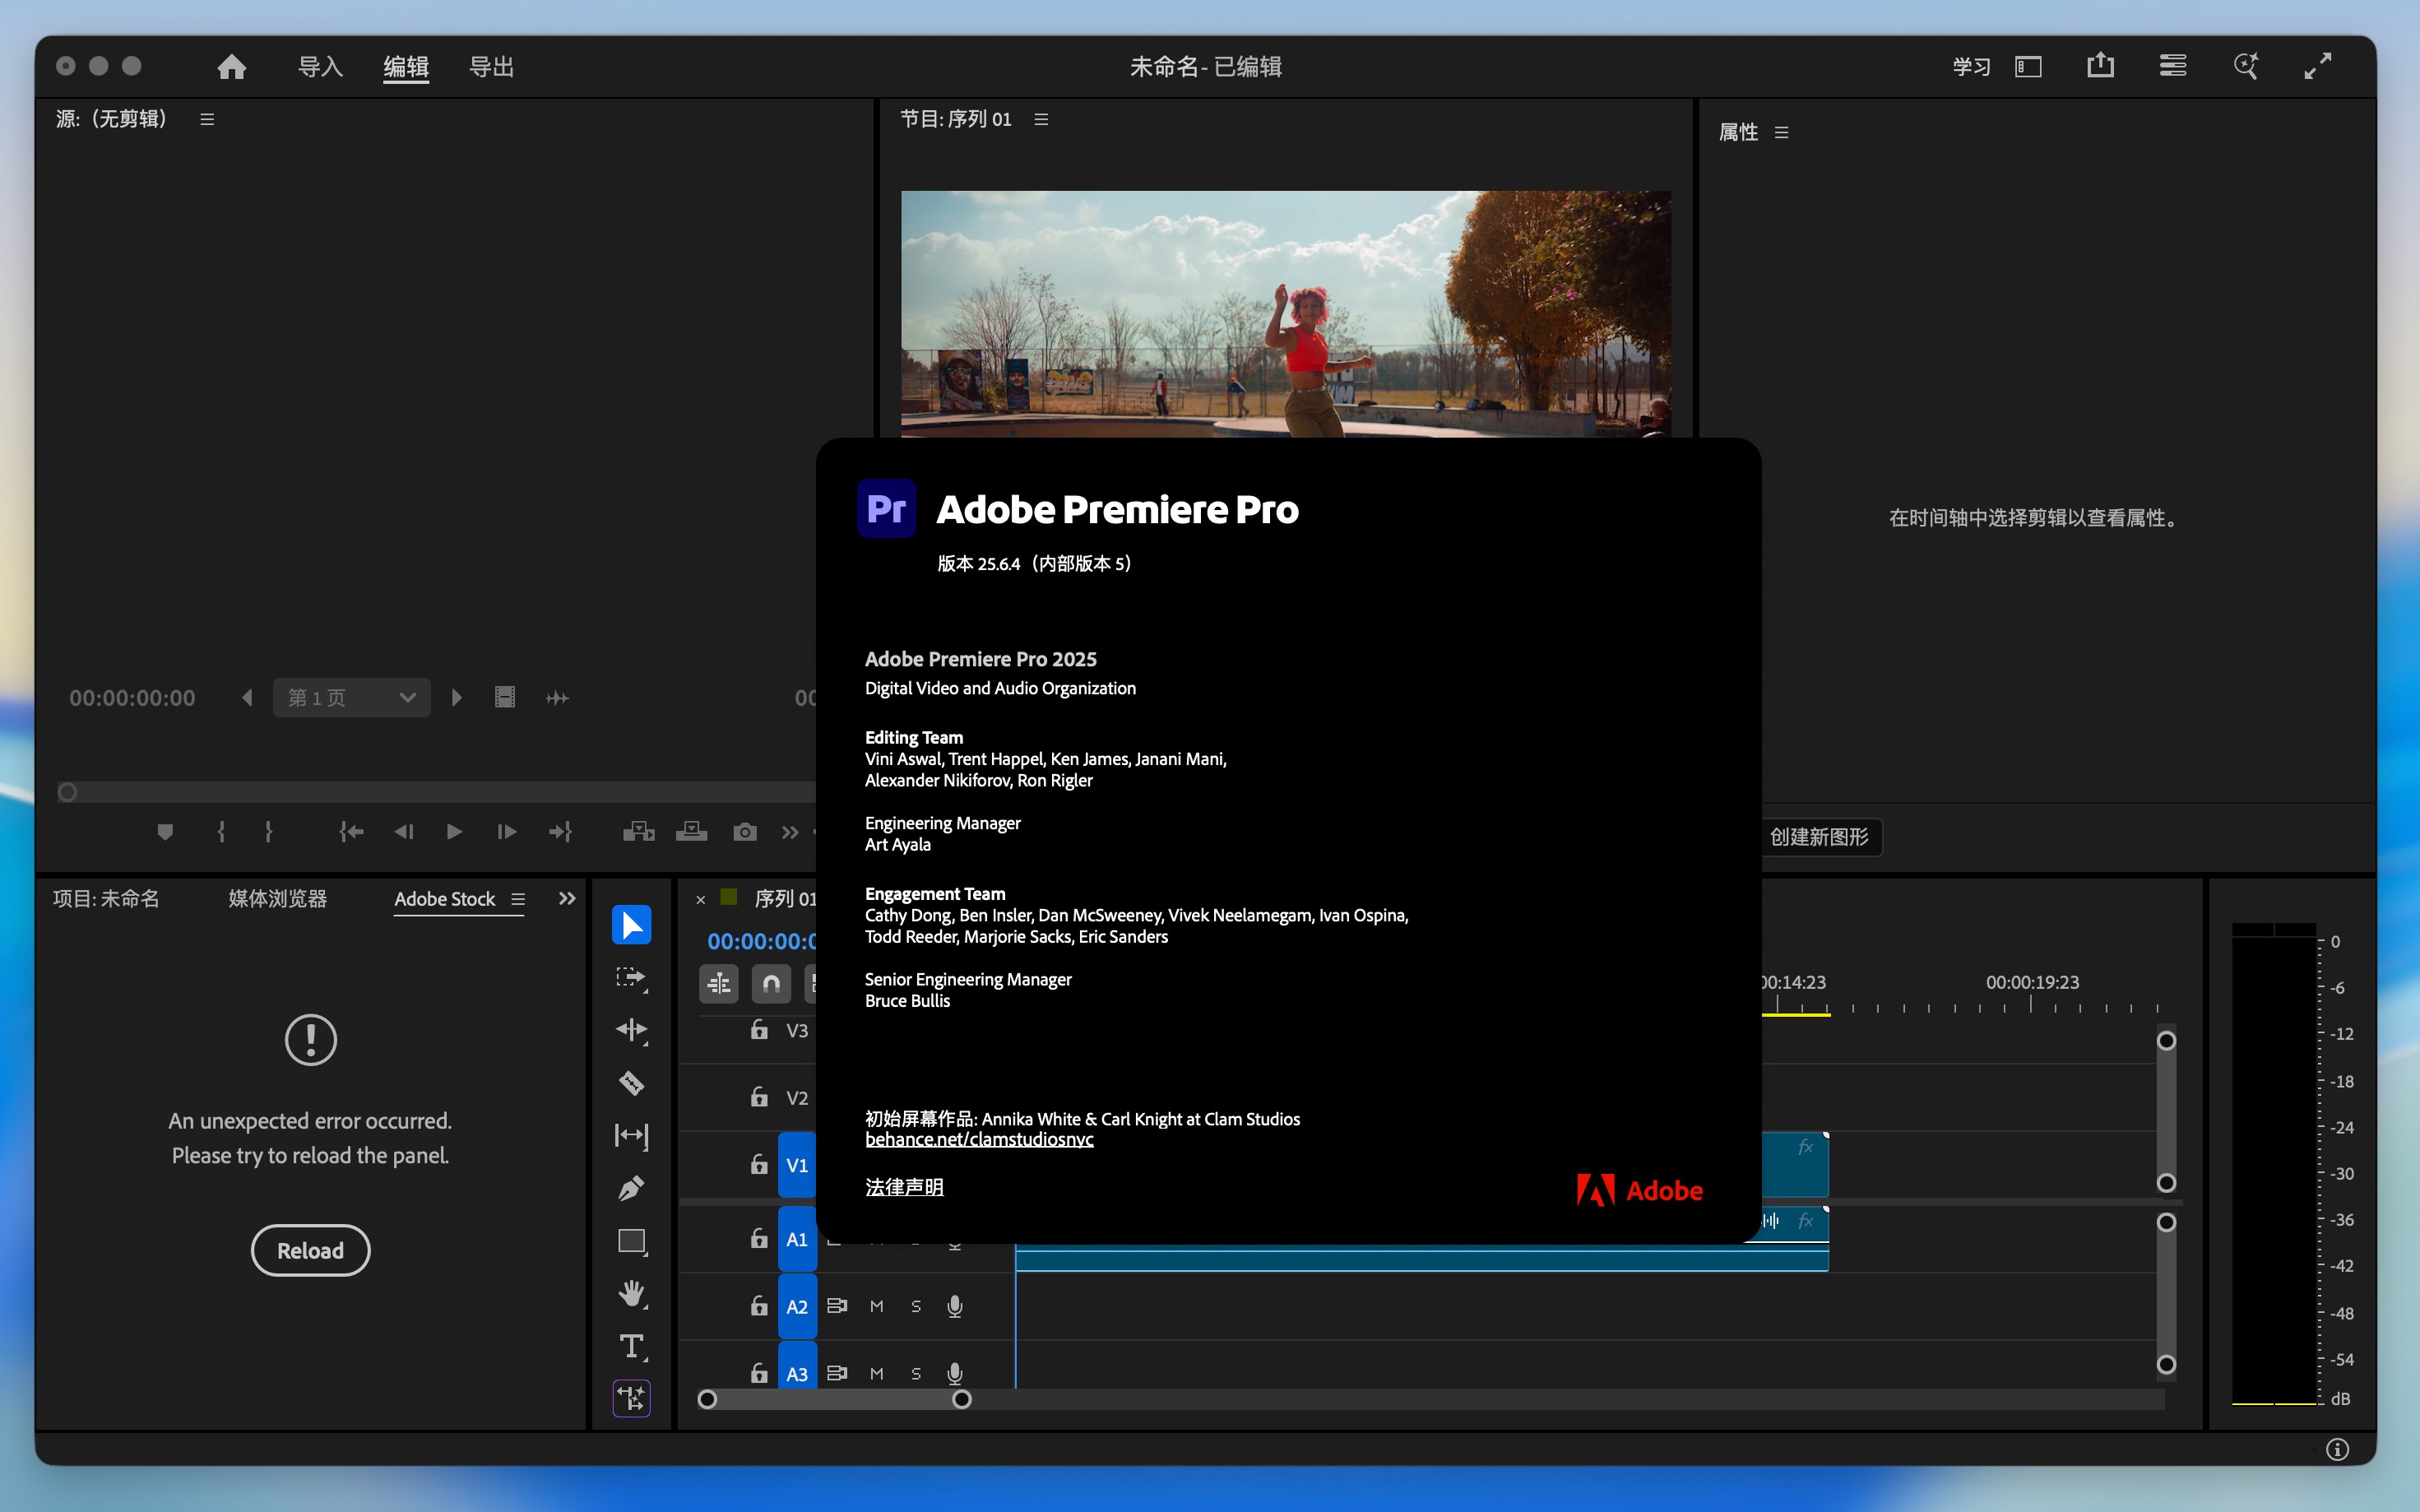Expand hidden project panel tabs
The image size is (2420, 1512).
[x=567, y=899]
